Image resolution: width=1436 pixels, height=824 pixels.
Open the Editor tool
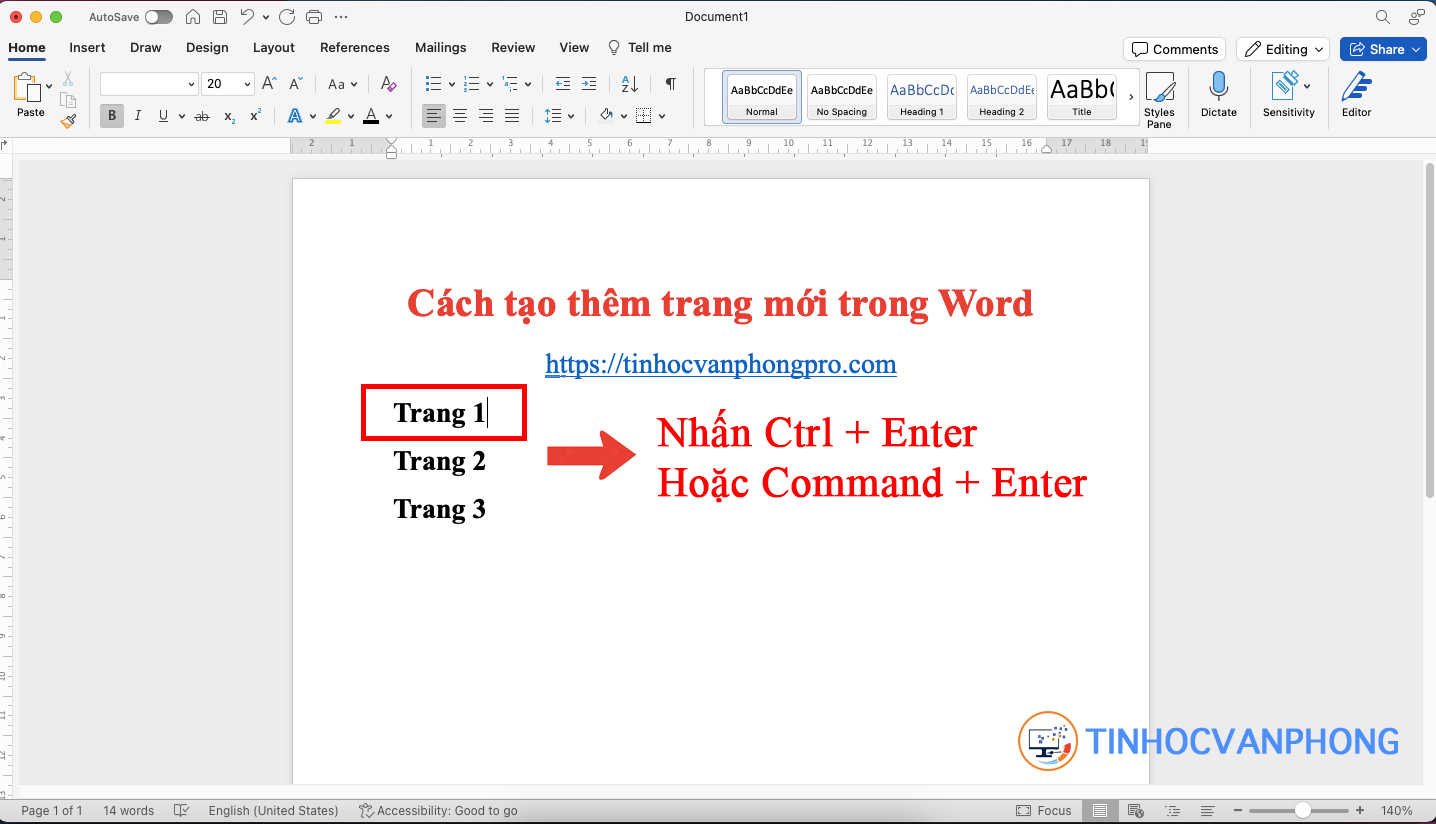coord(1357,95)
